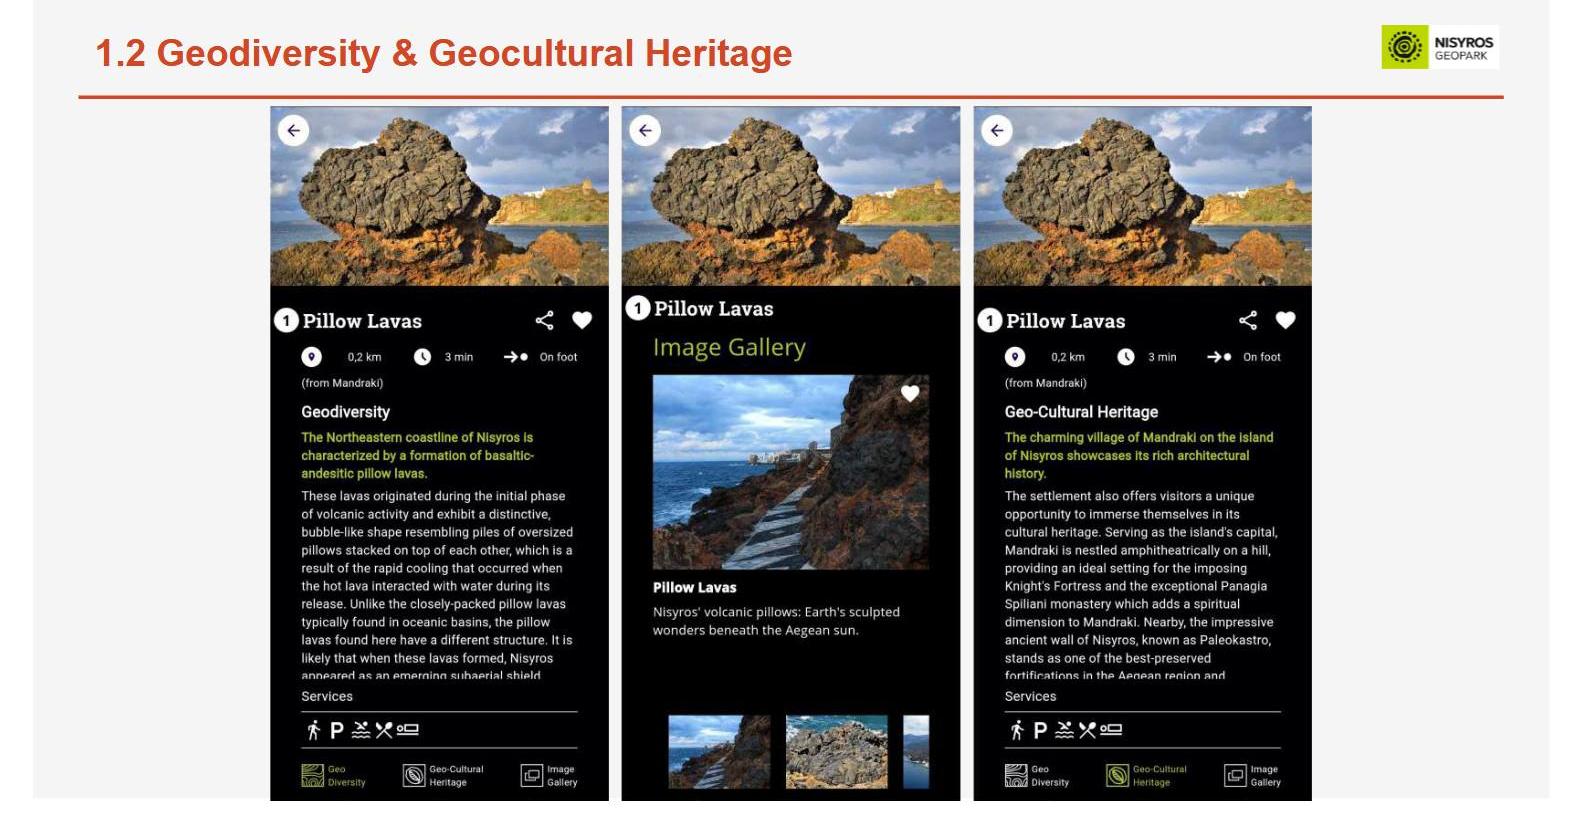This screenshot has width=1582, height=829.
Task: Click restaurant service icon on the Geo-Cultural Heritage screen
Action: pos(1087,730)
